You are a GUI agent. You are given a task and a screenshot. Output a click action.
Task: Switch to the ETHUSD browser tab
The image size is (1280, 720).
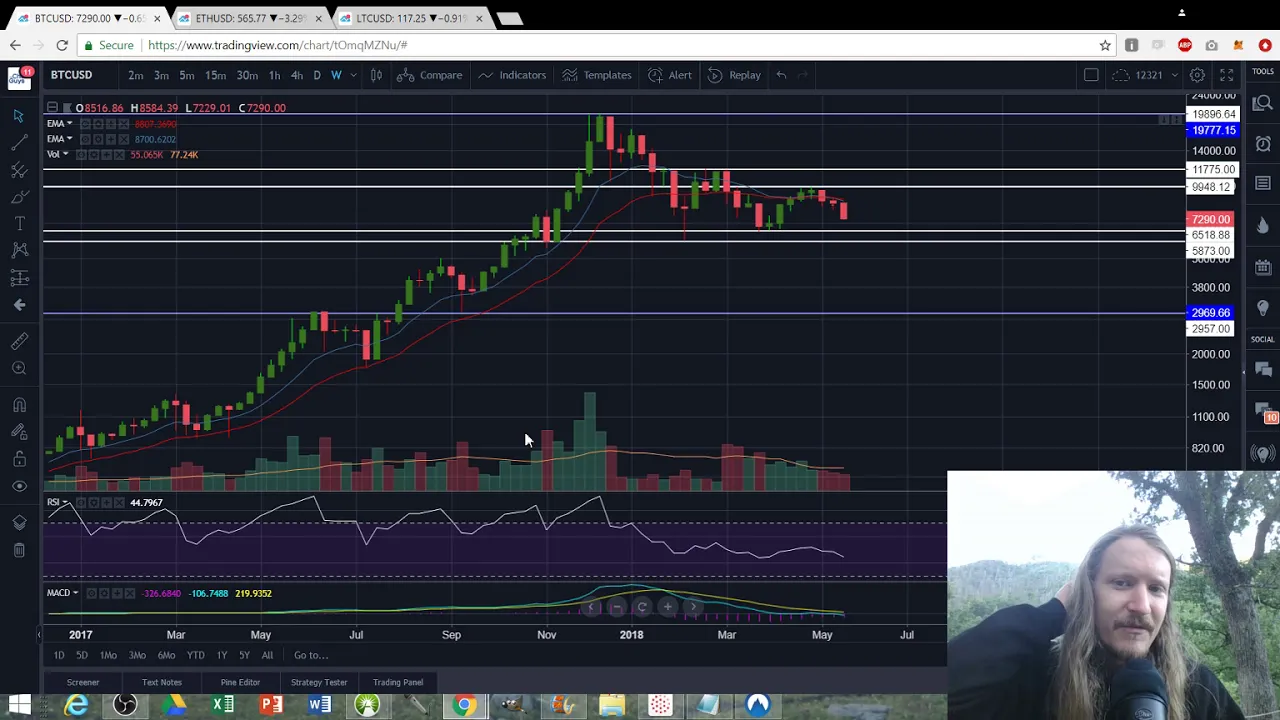click(x=250, y=18)
